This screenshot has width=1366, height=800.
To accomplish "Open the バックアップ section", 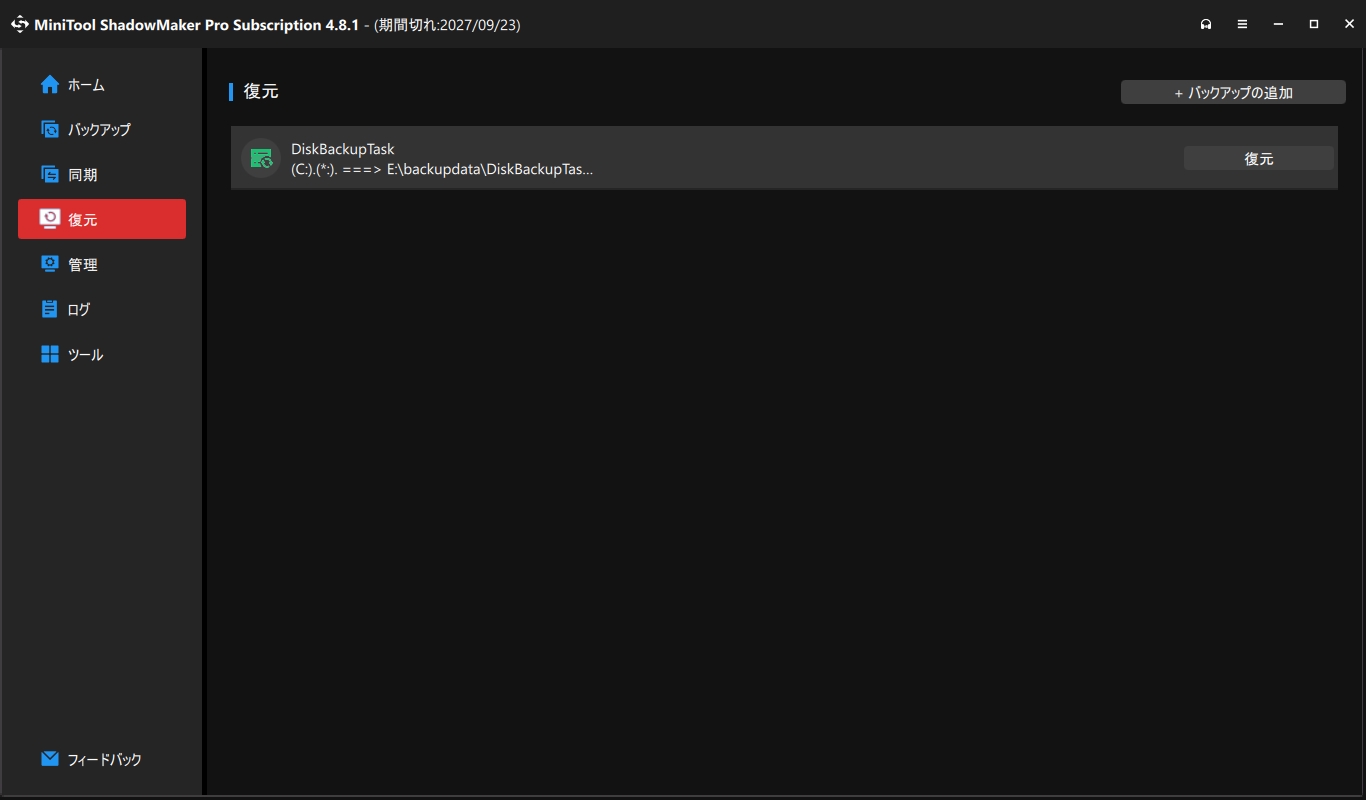I will (x=102, y=129).
